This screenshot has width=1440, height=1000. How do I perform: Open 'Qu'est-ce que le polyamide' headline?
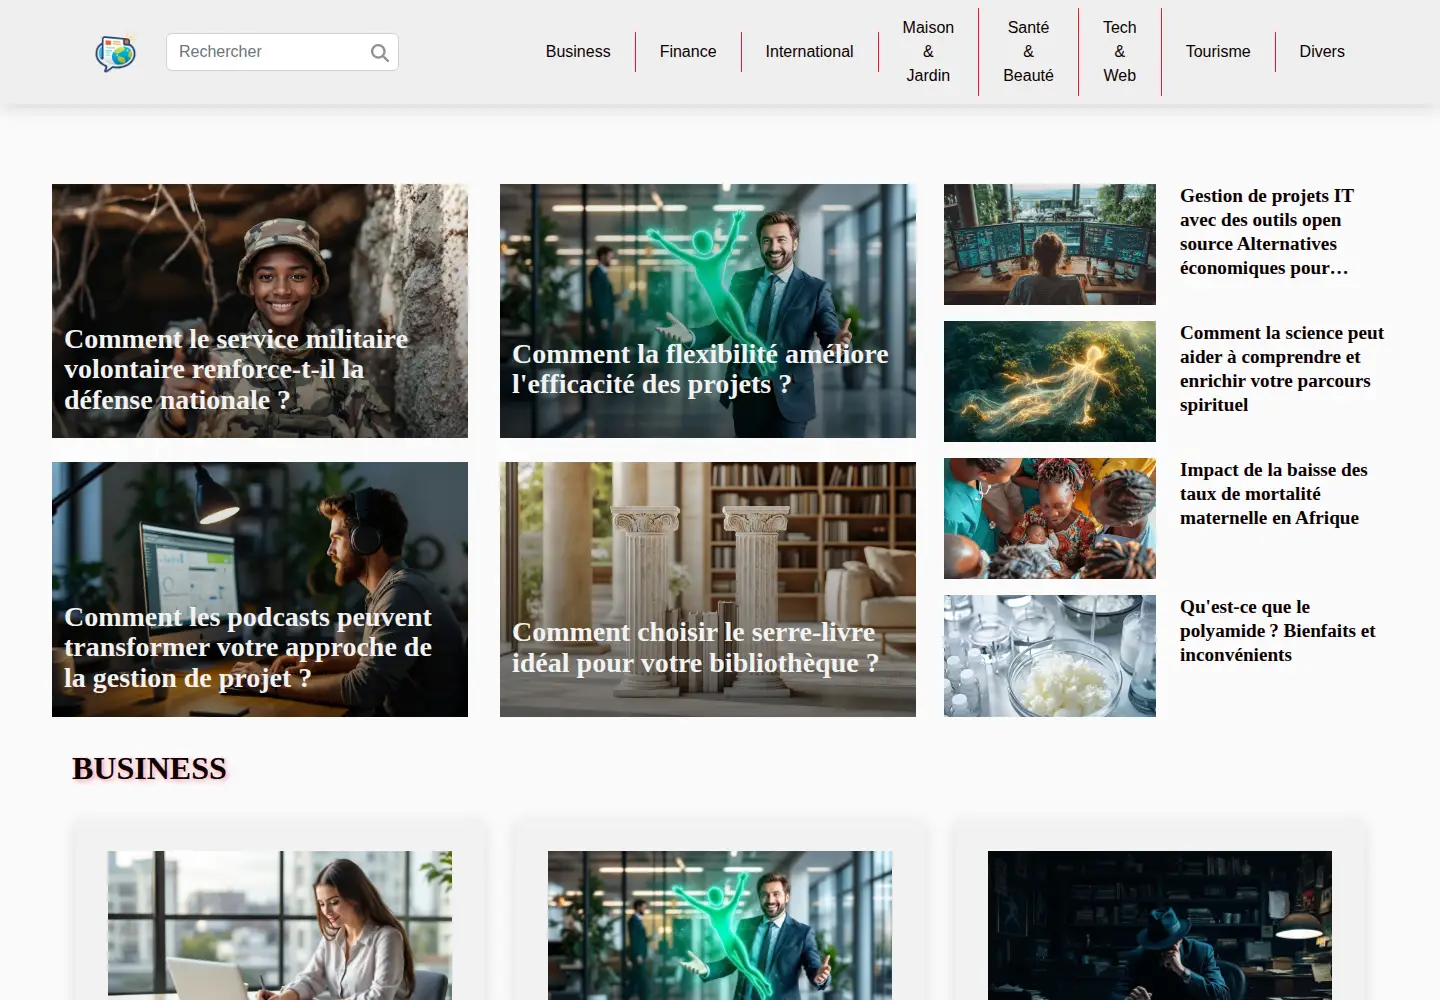tap(1278, 631)
